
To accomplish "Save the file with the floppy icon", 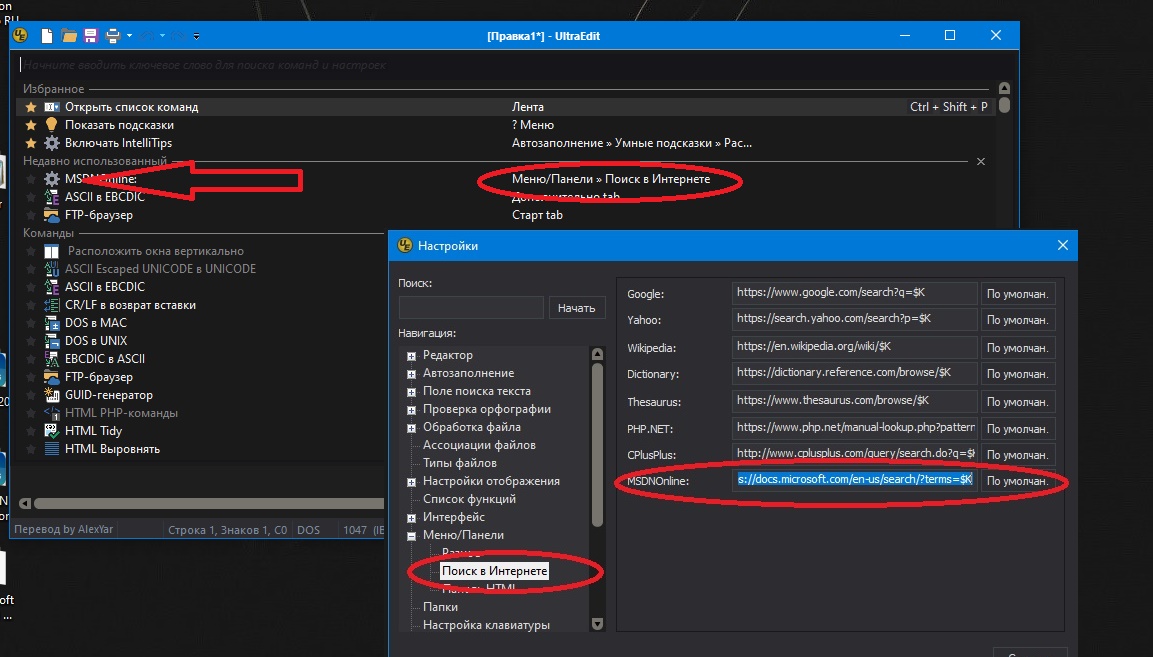I will (90, 35).
